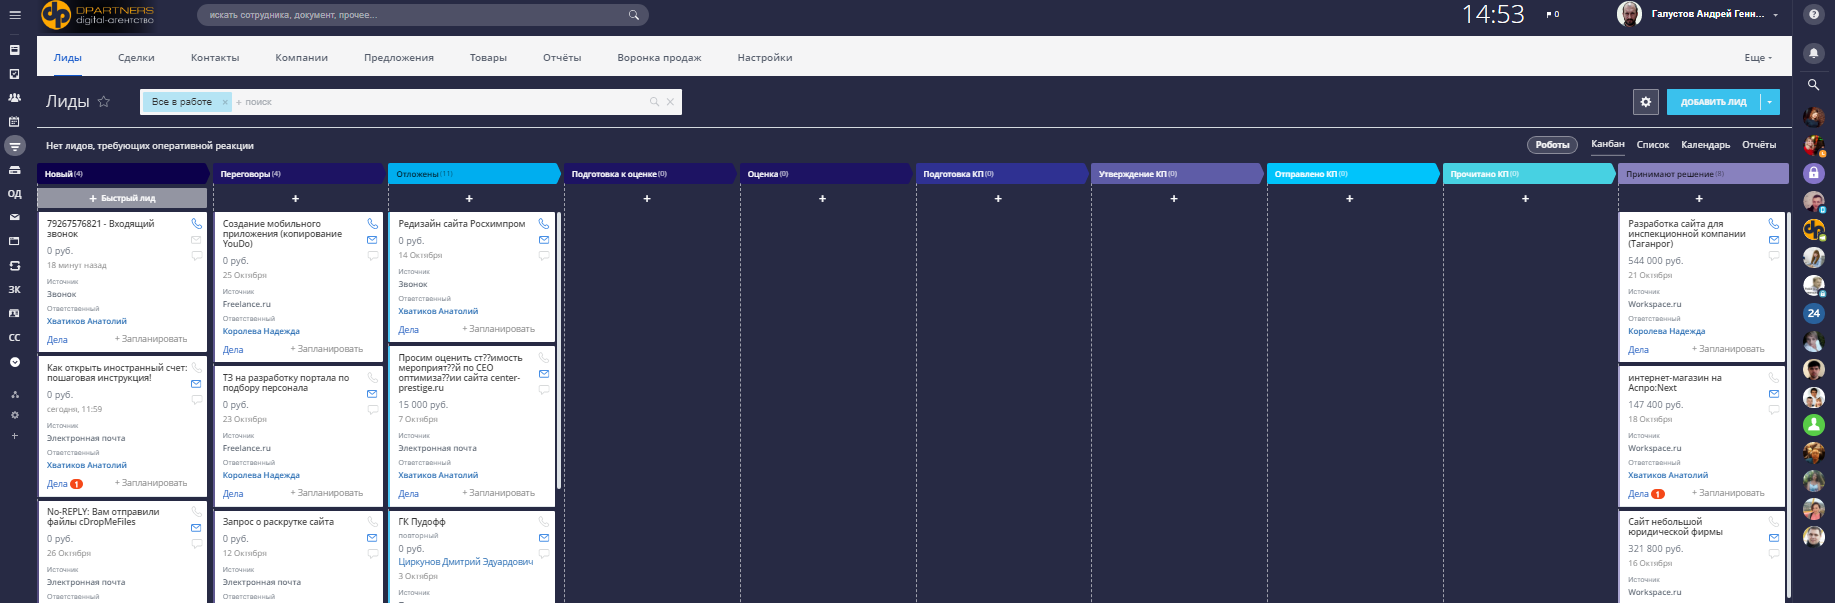Screen dimensions: 1835x603
Task: Click the Прочитано КП stage header
Action: click(x=1528, y=174)
